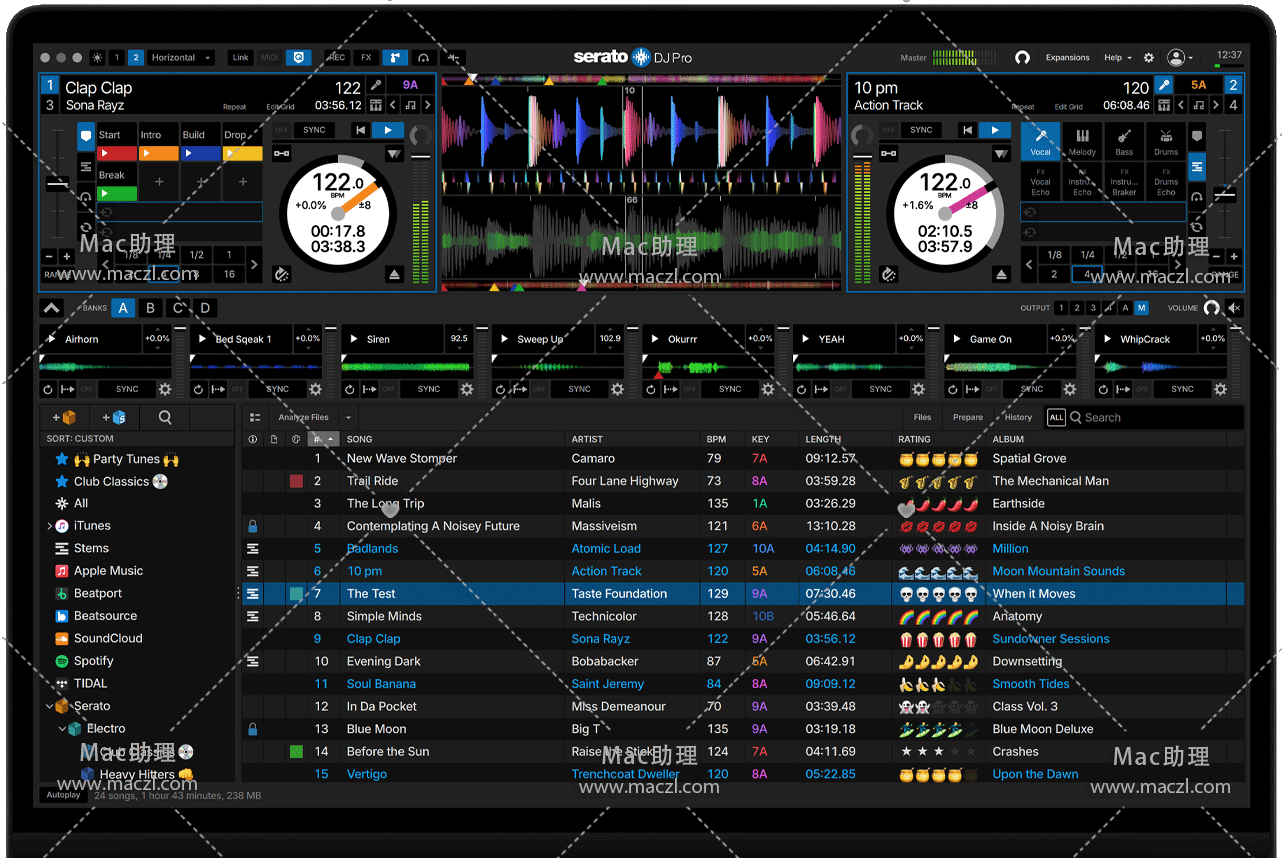Click the Drums stem pad
Image resolution: width=1282 pixels, height=858 pixels.
1165,141
